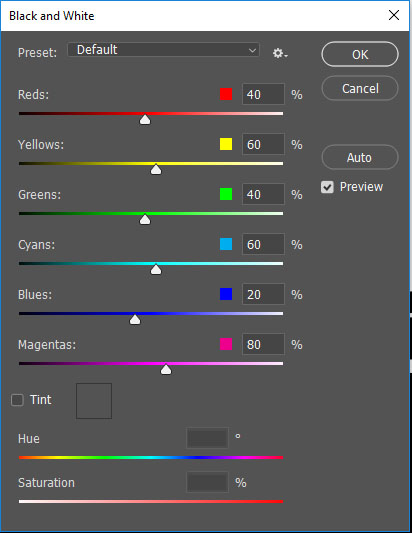Expand the Preset dropdown showing Default

coord(164,50)
